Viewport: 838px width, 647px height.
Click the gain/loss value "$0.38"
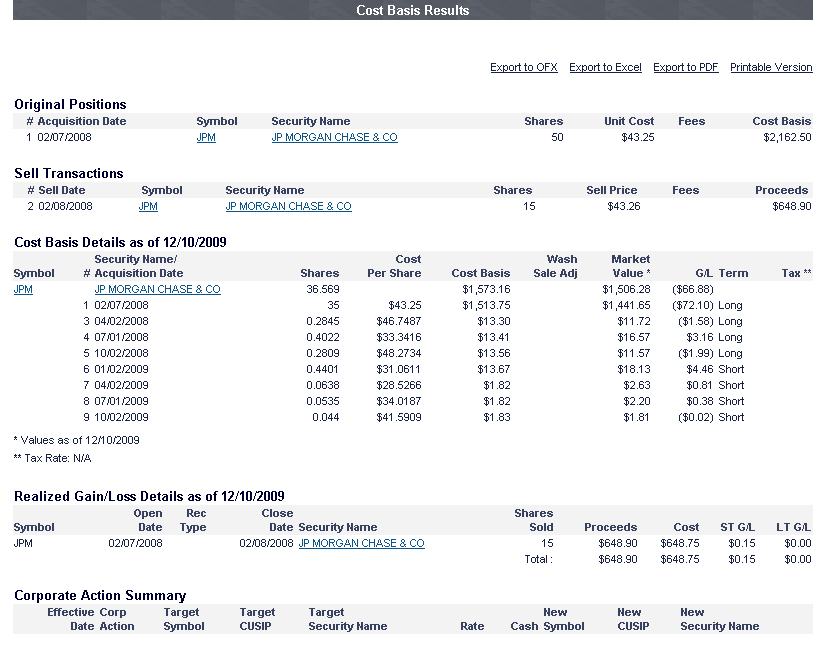(x=700, y=401)
